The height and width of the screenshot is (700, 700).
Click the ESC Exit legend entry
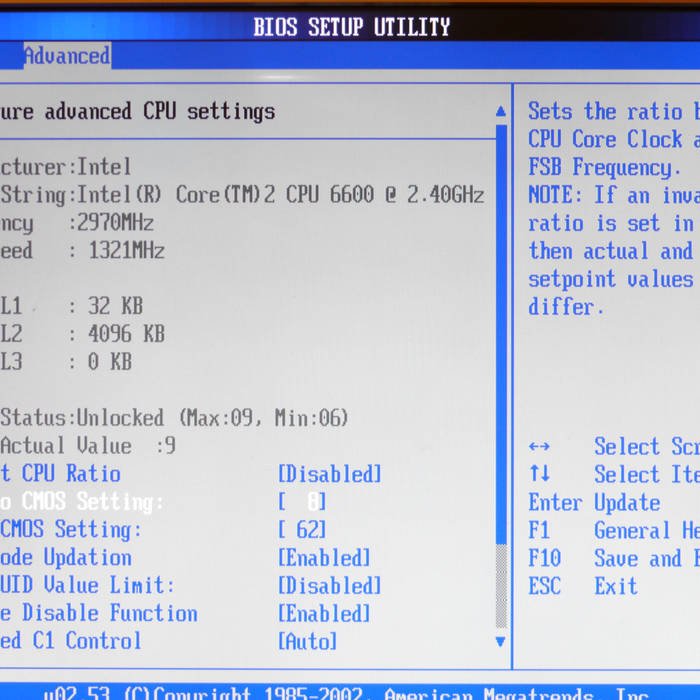[583, 586]
